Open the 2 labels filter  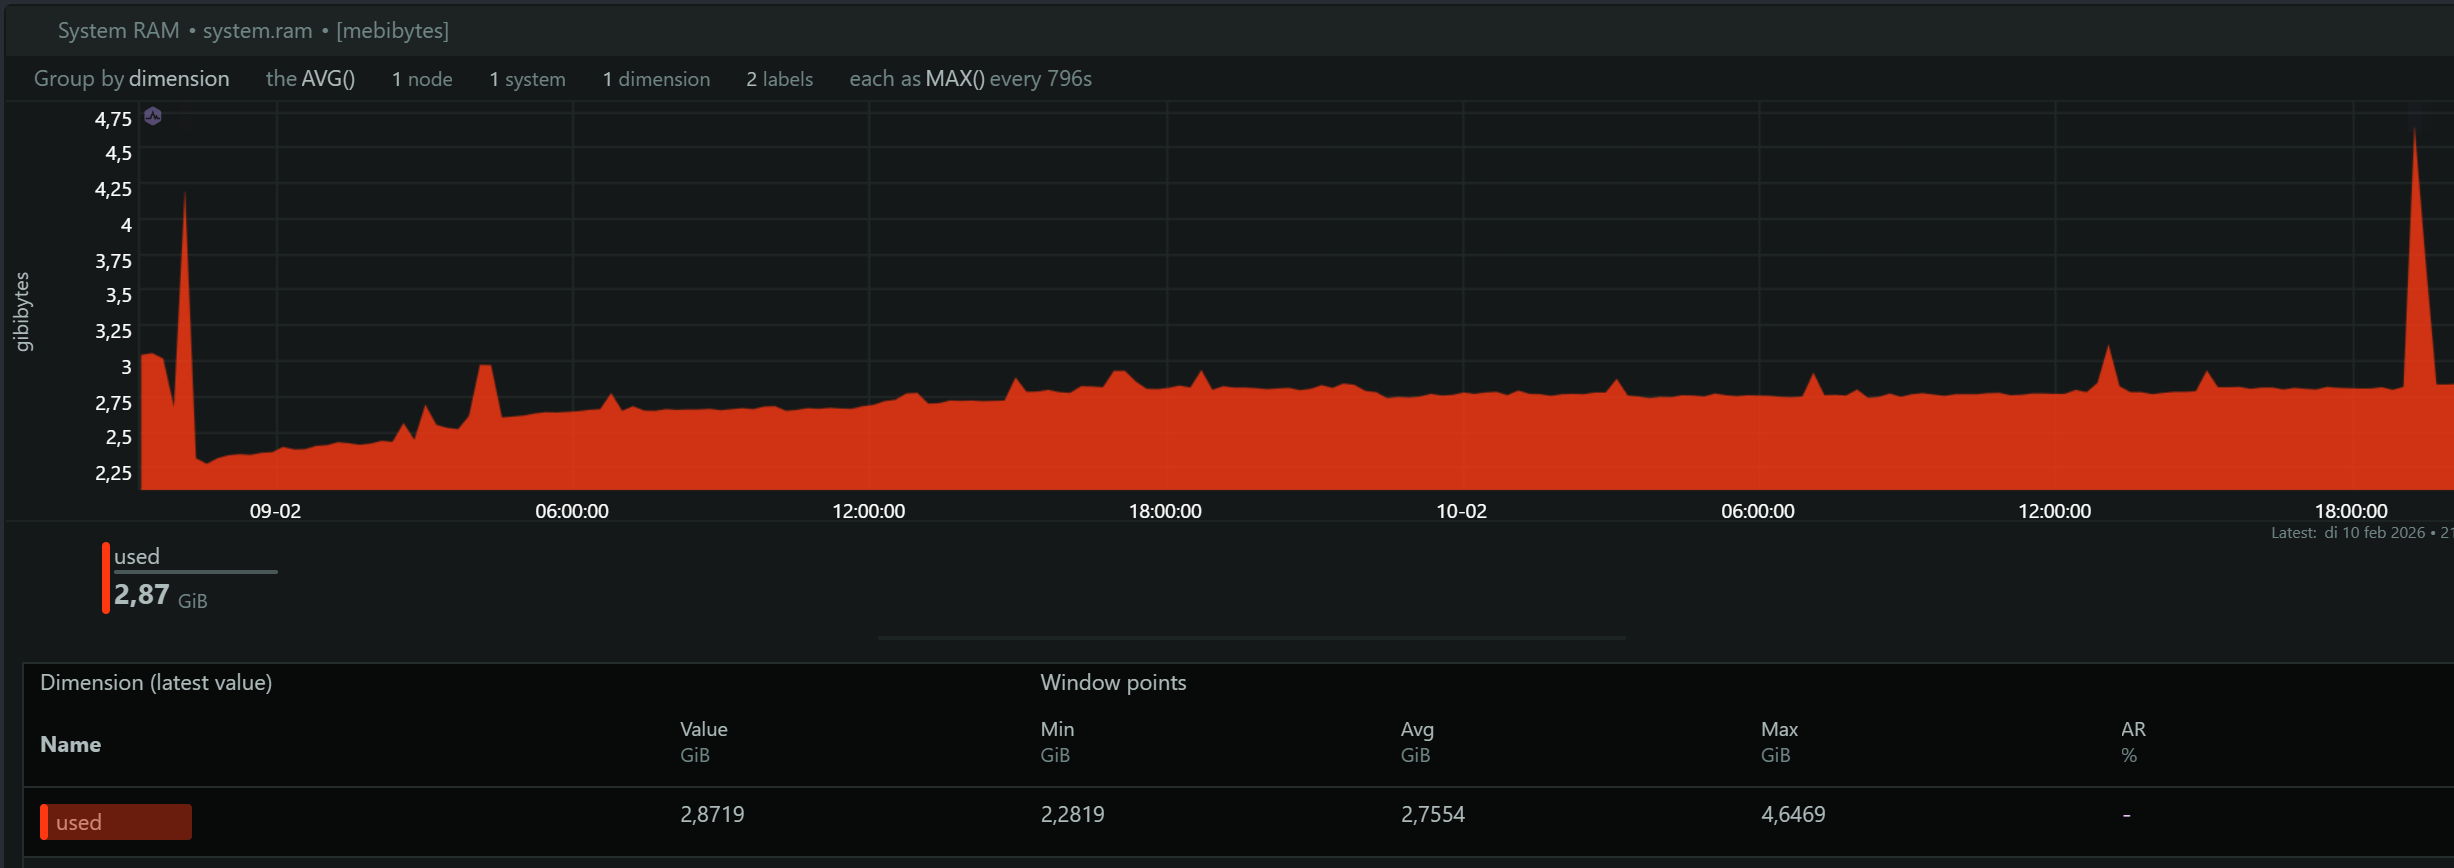pyautogui.click(x=779, y=79)
